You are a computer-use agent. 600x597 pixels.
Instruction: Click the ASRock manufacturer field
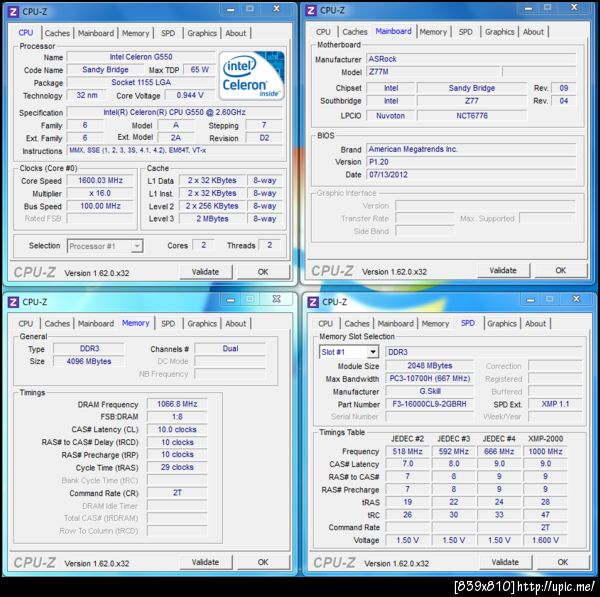point(471,59)
